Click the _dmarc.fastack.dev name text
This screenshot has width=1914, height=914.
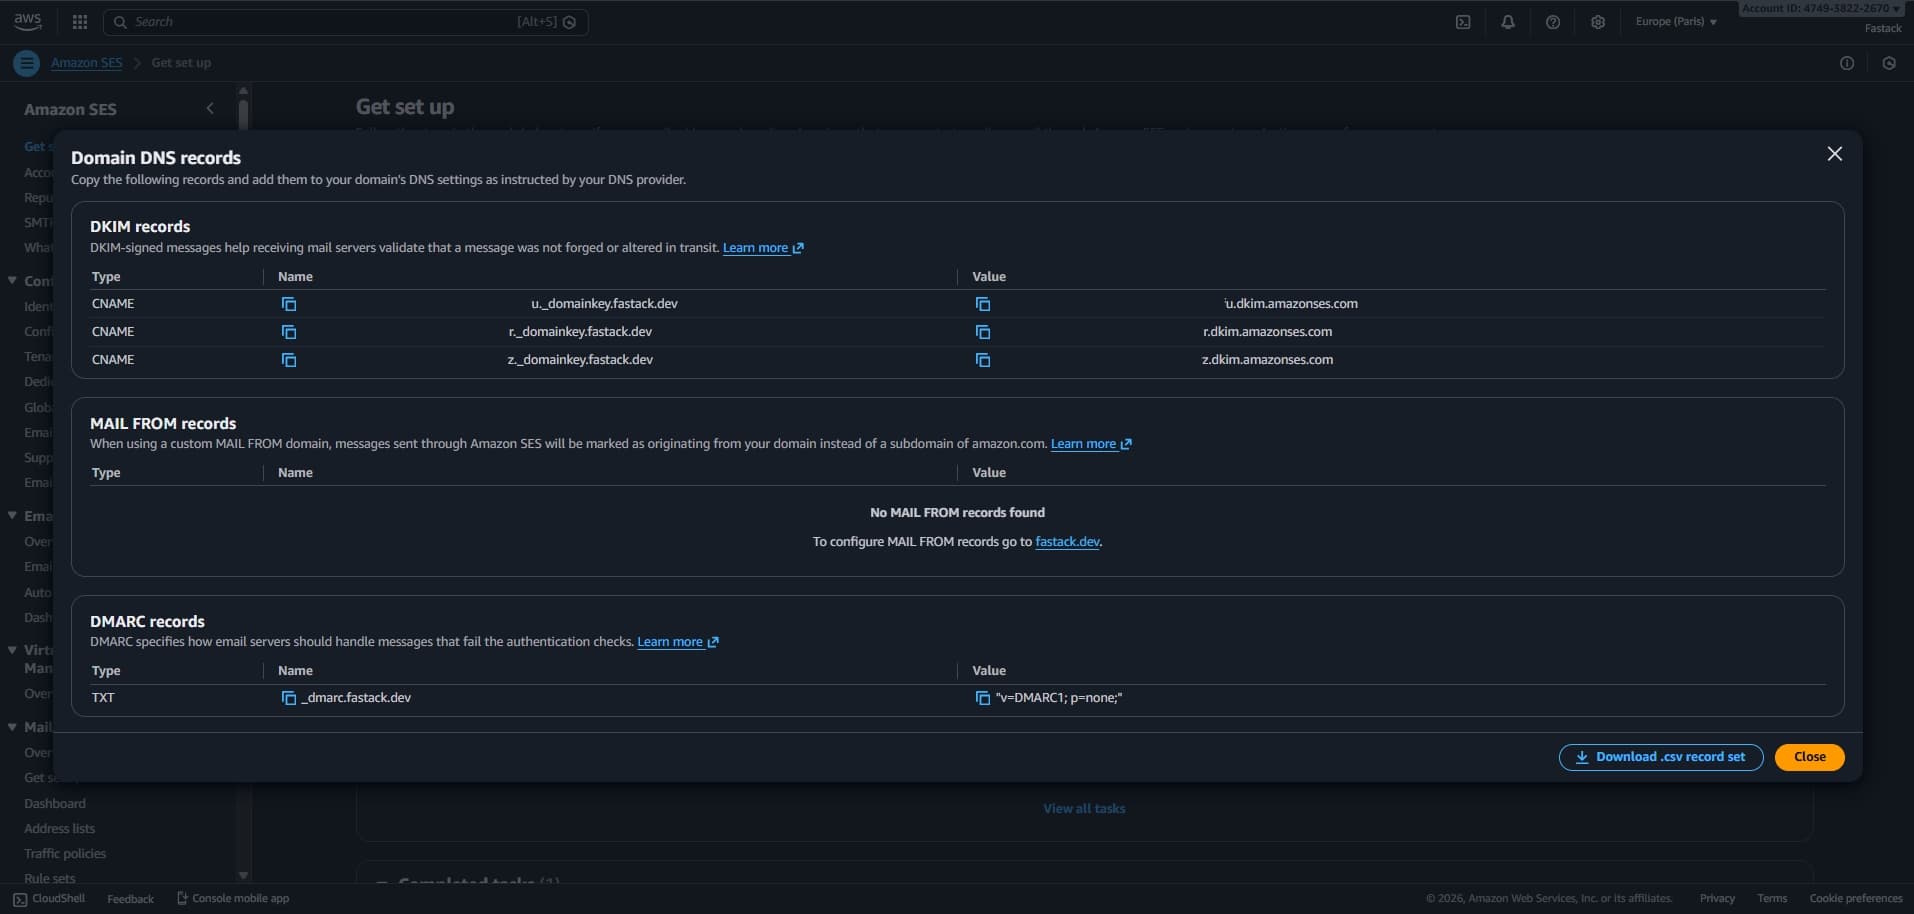point(356,698)
